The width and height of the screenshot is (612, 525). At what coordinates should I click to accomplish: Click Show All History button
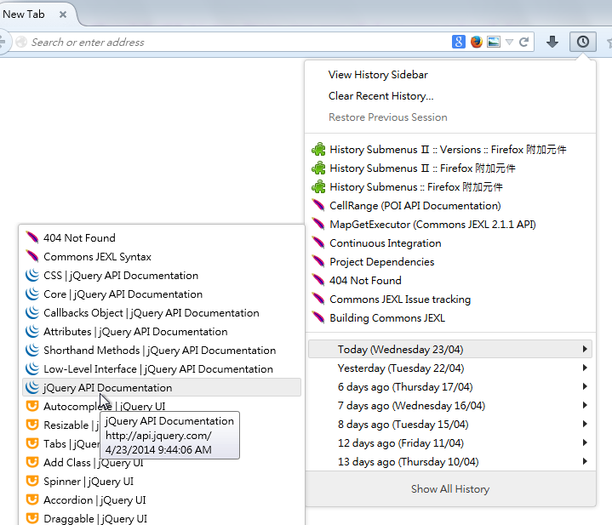coord(450,489)
